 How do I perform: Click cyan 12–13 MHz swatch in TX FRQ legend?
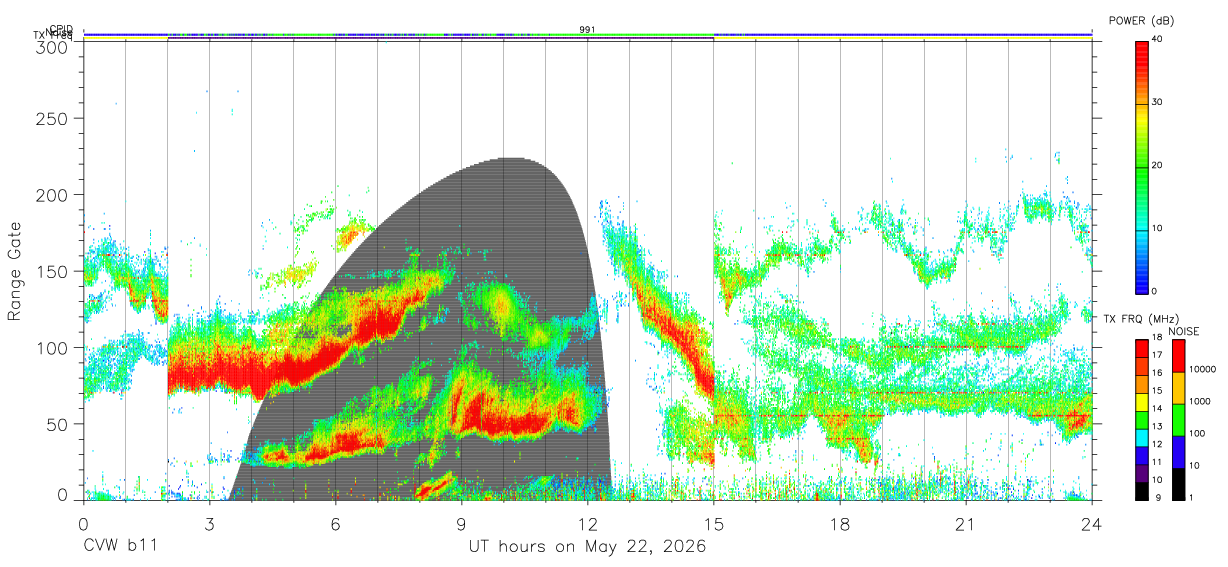[x=1142, y=436]
